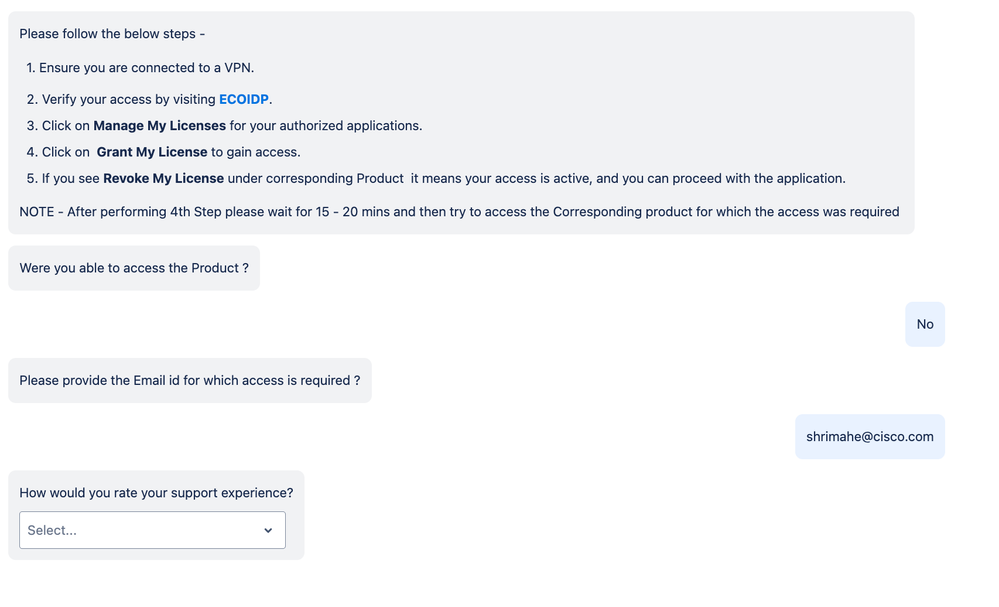Click "Please follow the below steps" heading
This screenshot has height=607, width=999.
(112, 34)
